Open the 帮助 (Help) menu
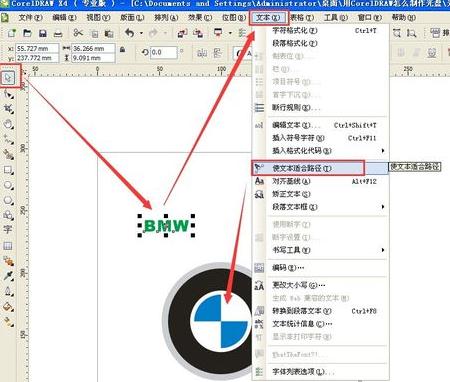This screenshot has width=450, height=382. tap(403, 17)
